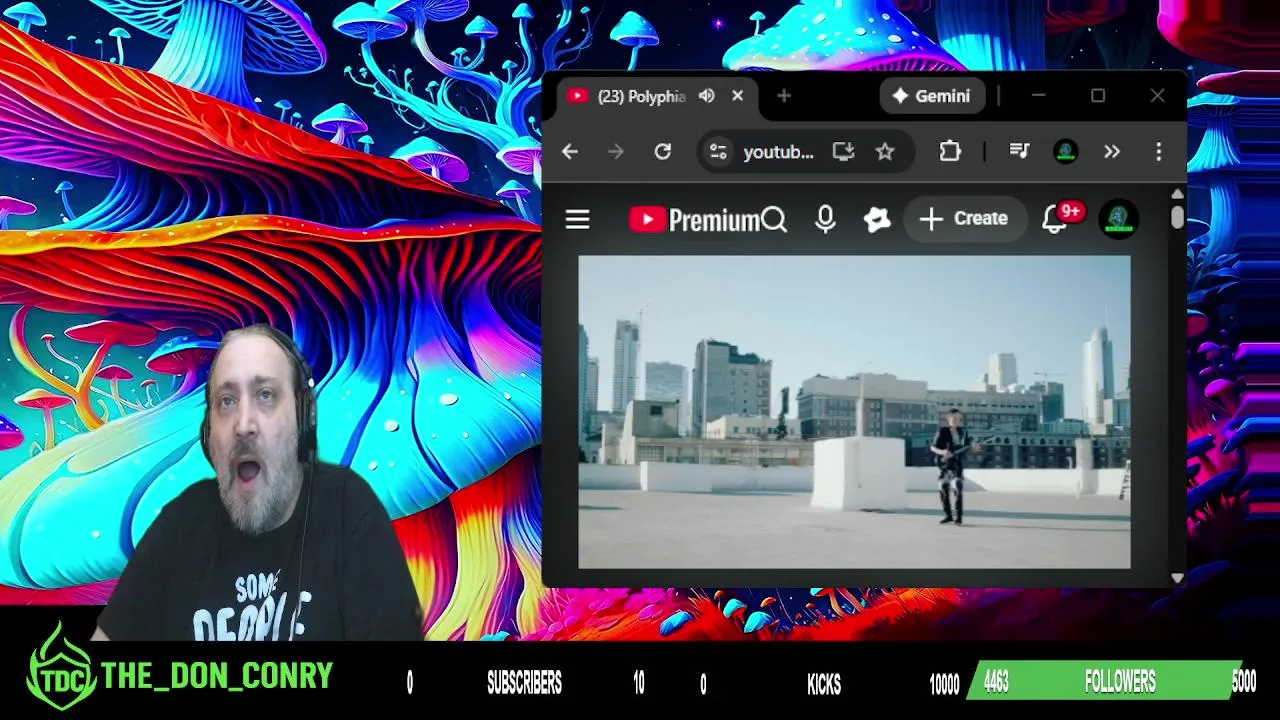Bookmark this page with star icon
The image size is (1280, 720).
(x=885, y=151)
